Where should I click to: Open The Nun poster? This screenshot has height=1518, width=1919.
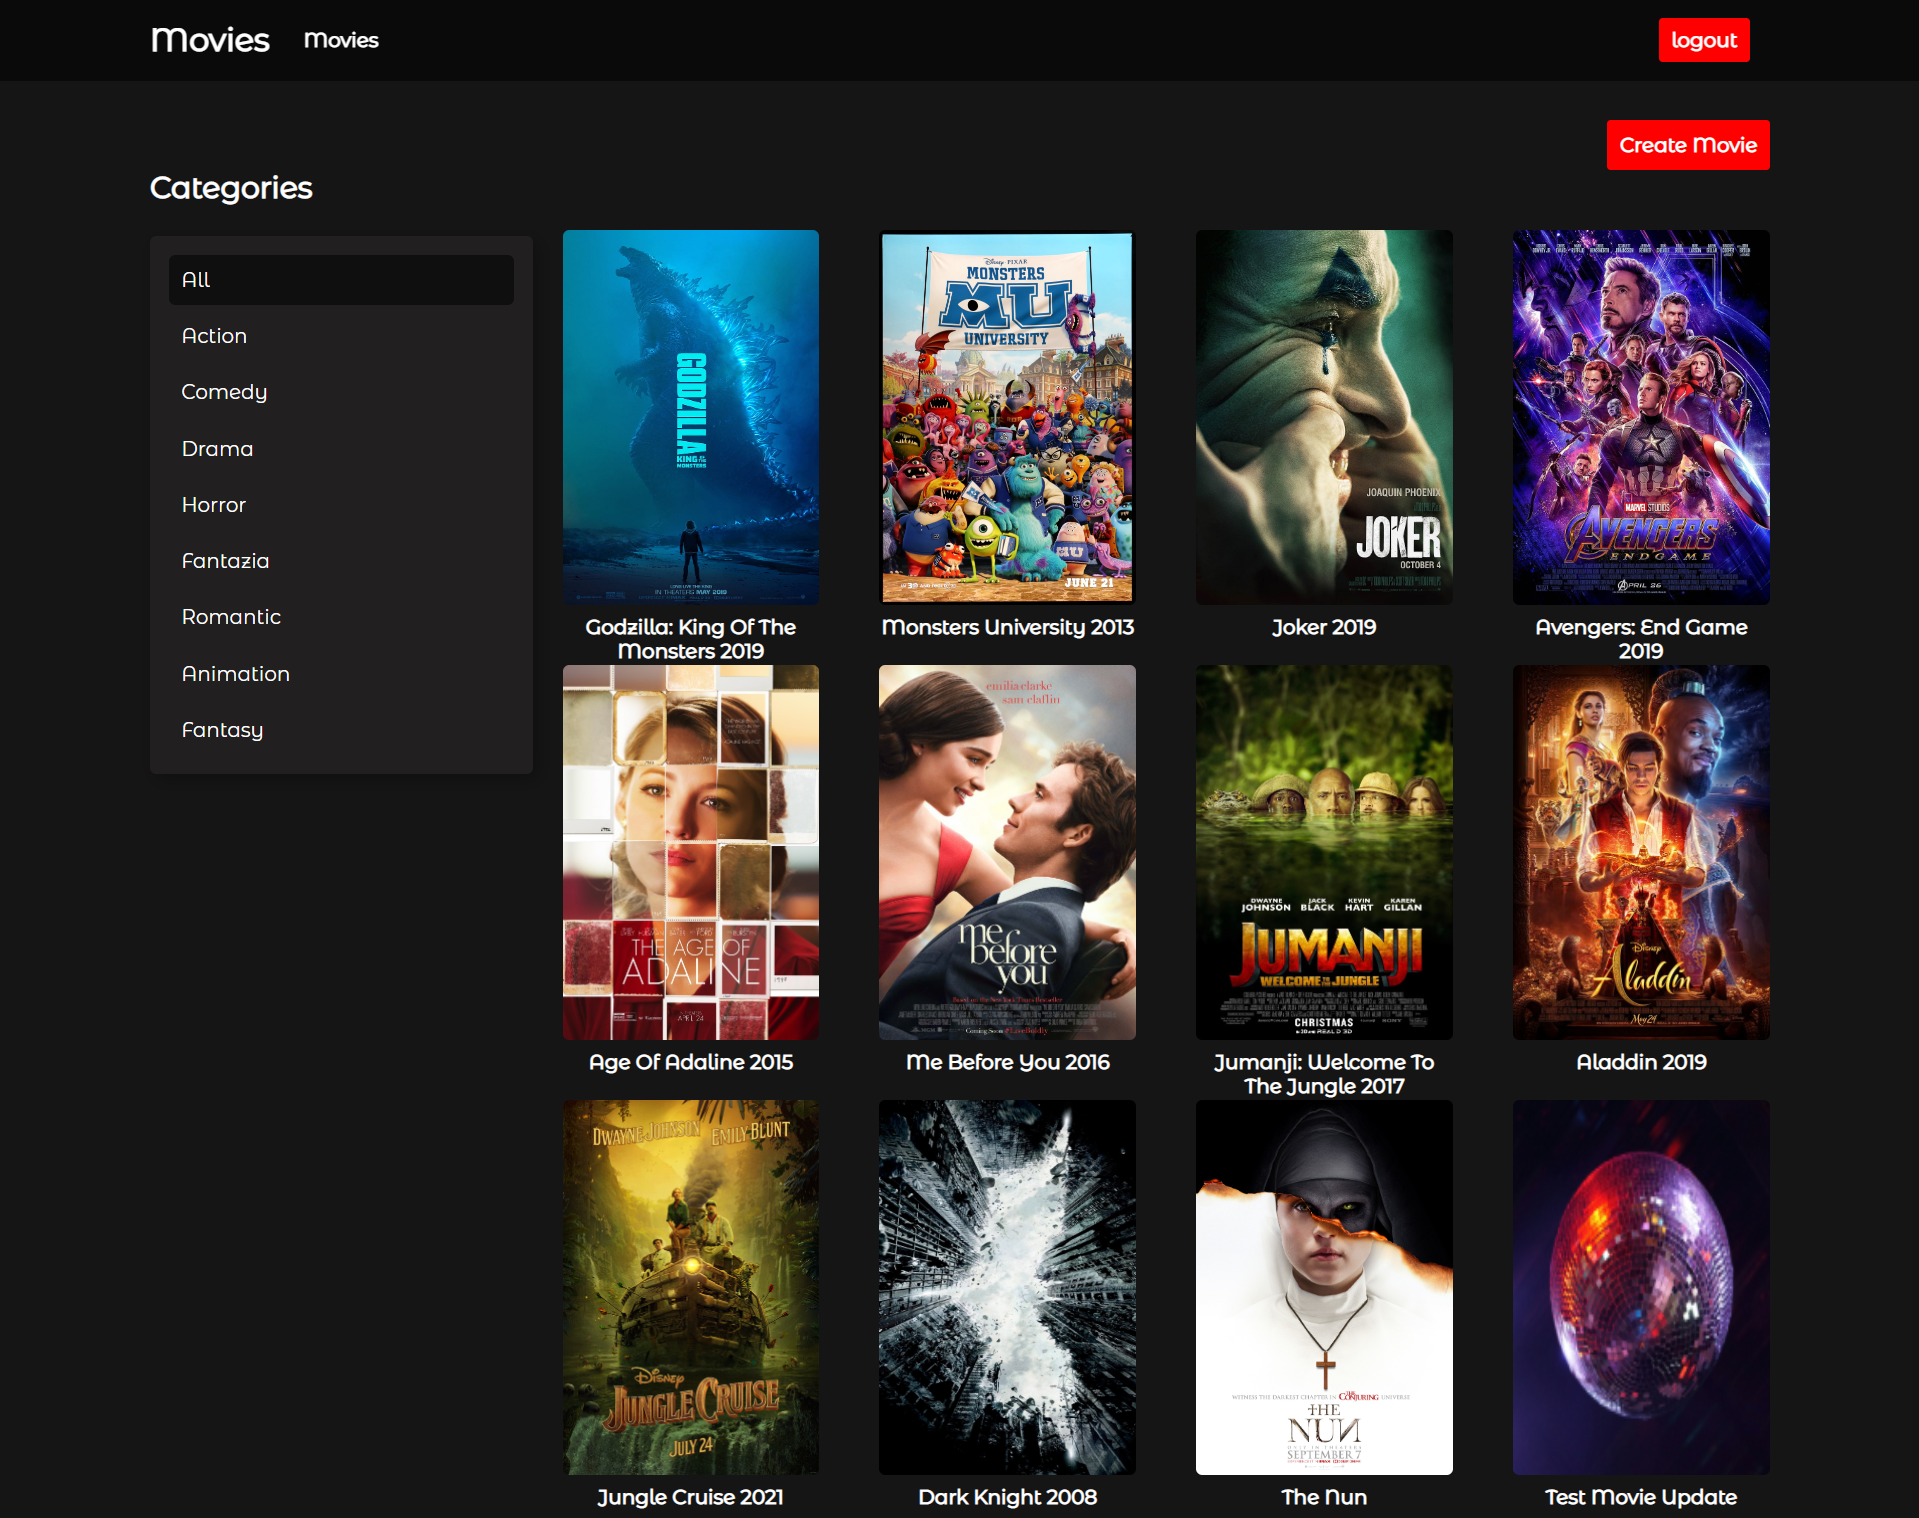1324,1287
